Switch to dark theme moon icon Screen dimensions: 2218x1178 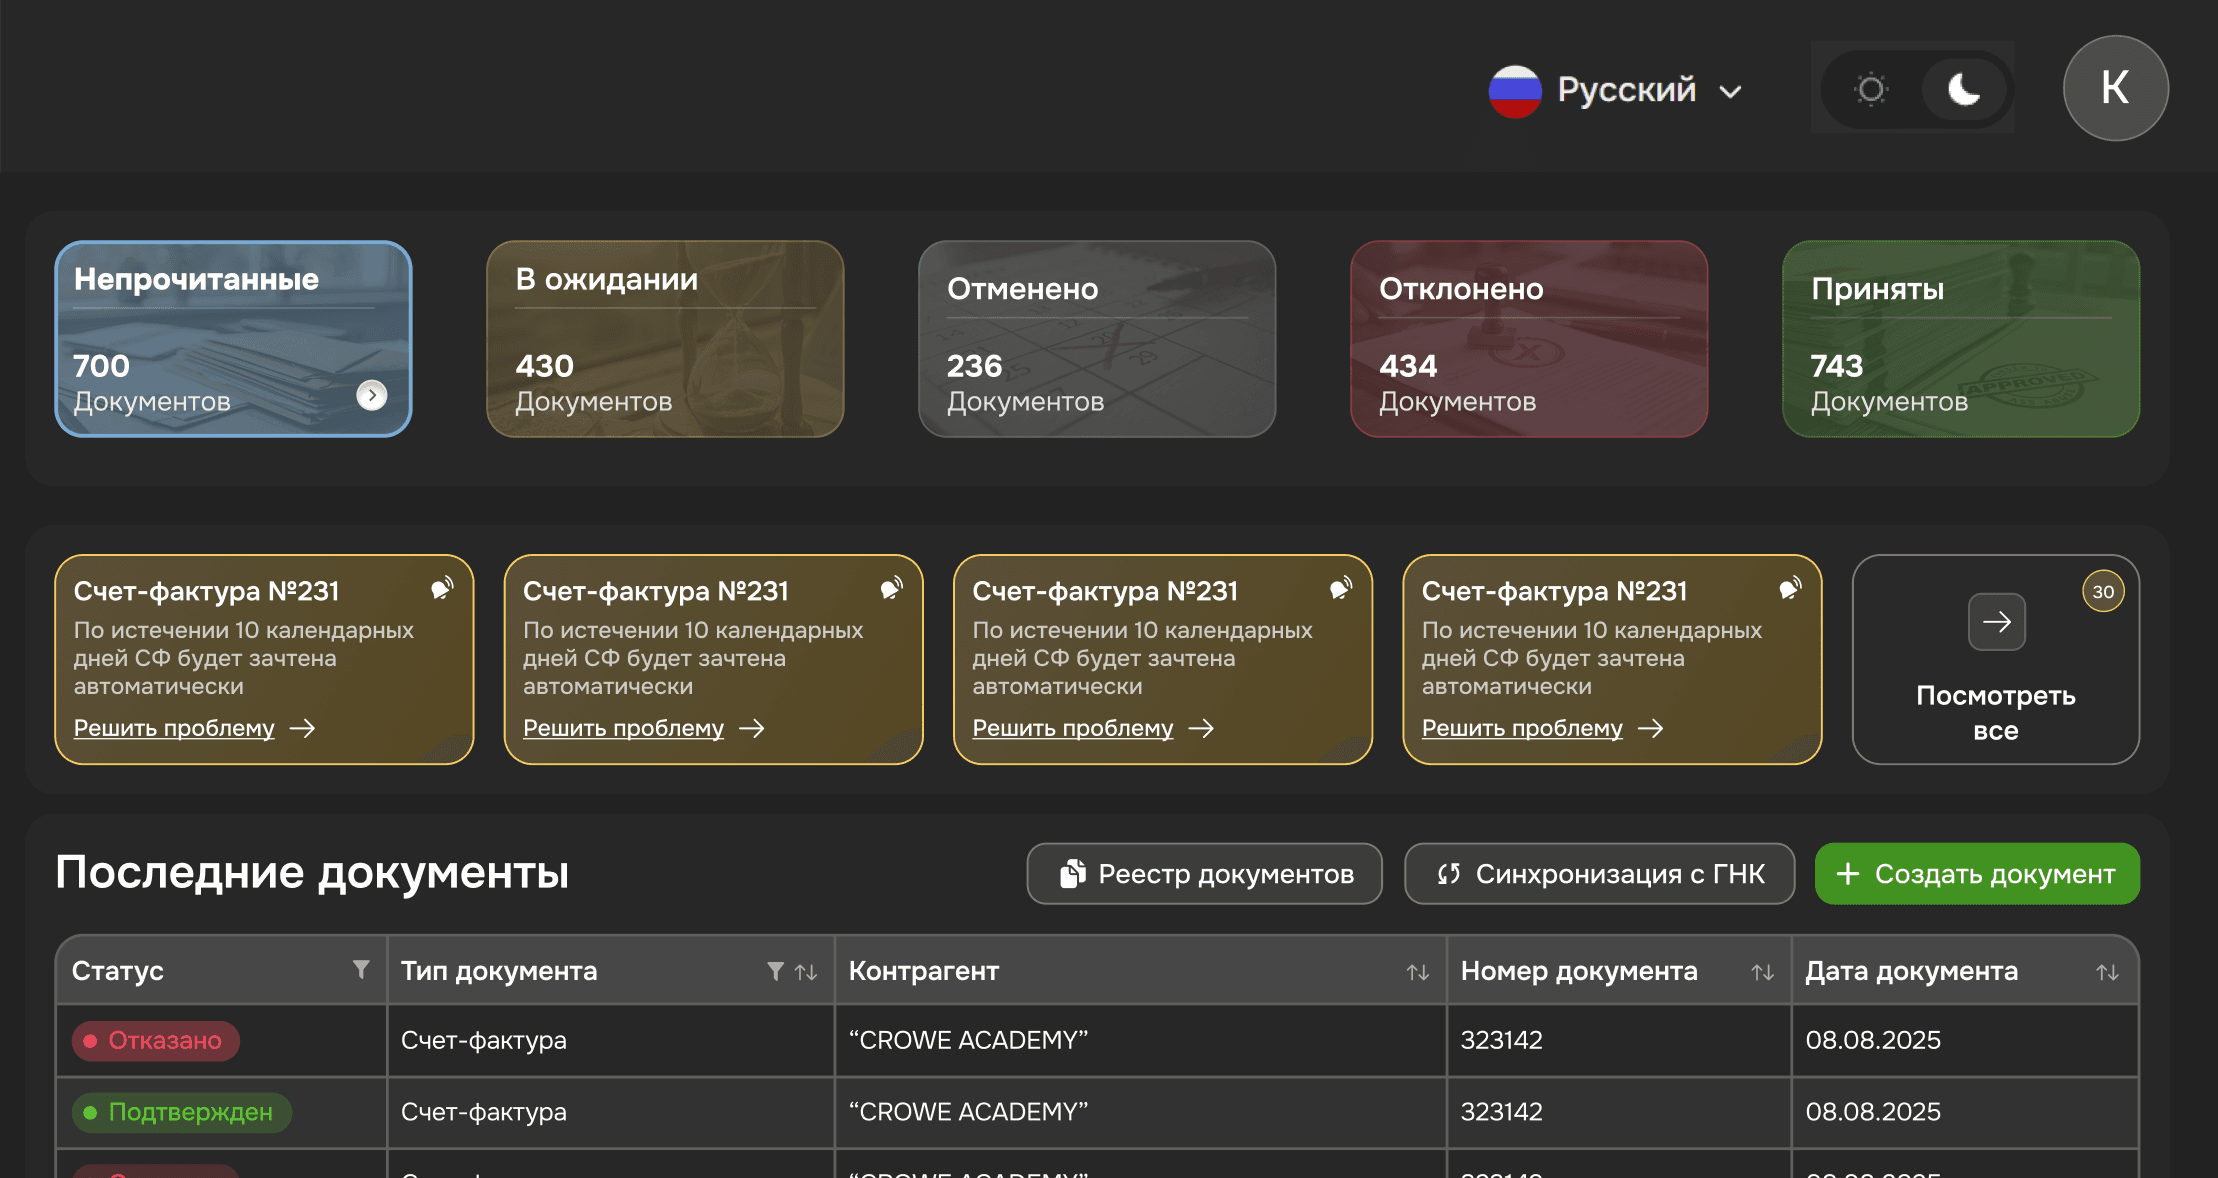pyautogui.click(x=1963, y=90)
